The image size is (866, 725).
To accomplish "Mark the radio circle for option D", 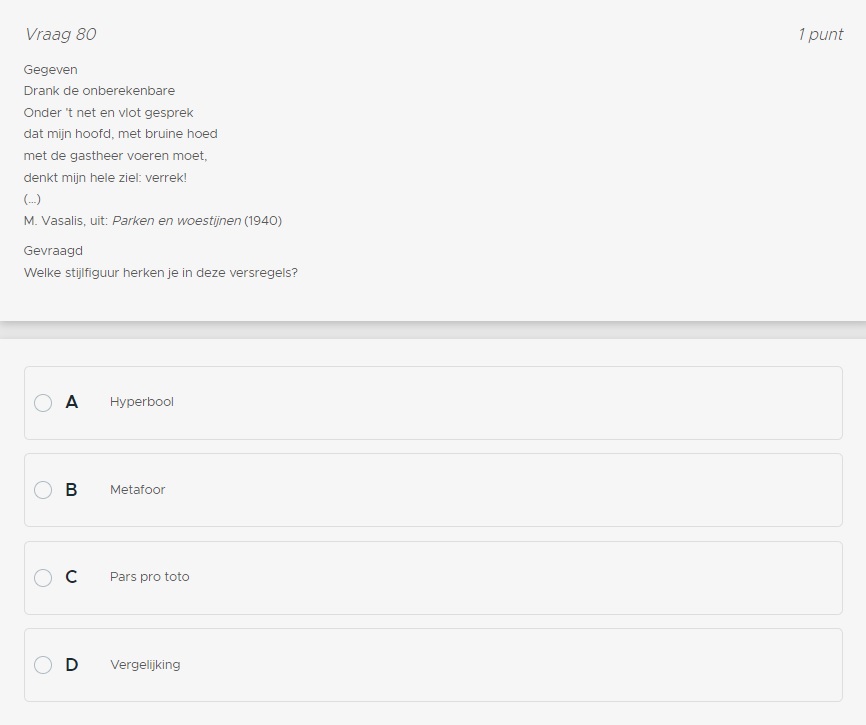I will click(x=43, y=665).
